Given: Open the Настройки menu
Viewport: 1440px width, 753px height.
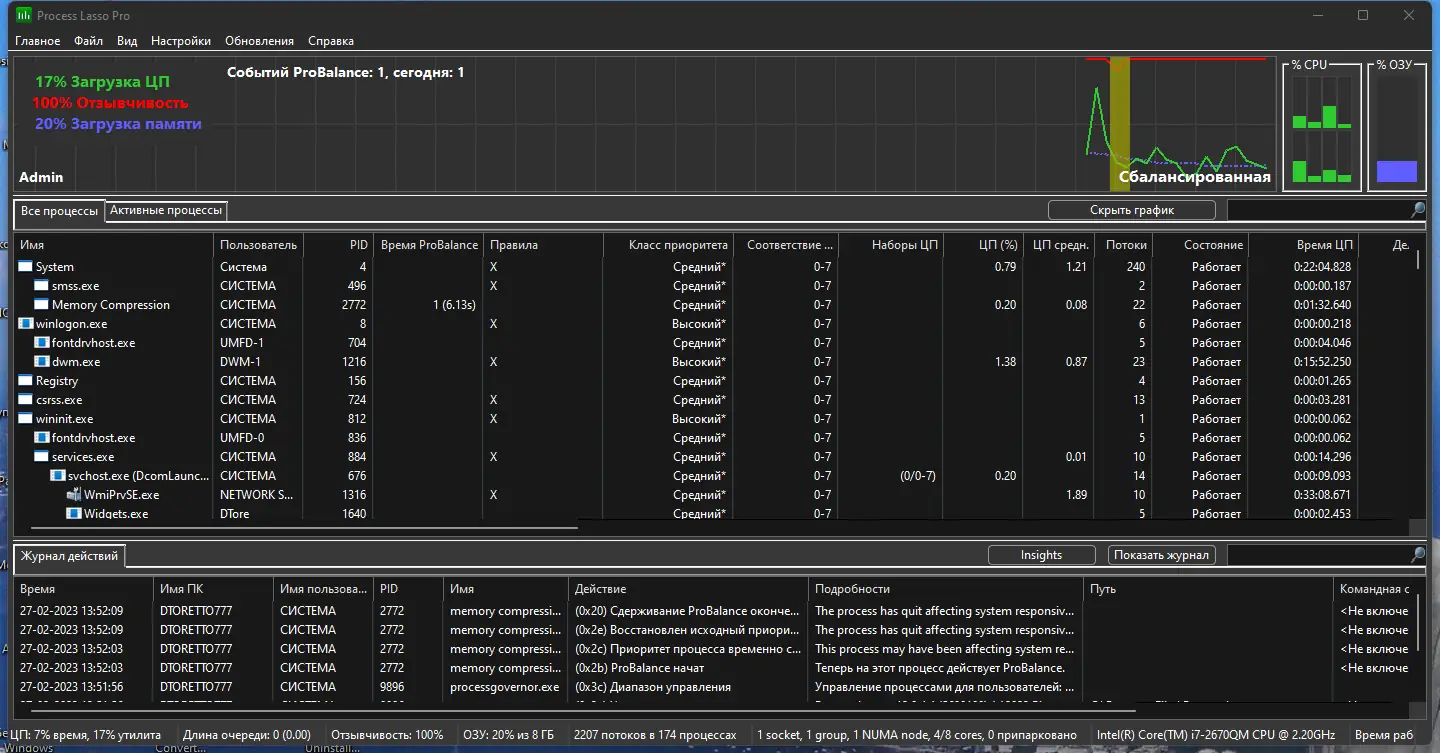Looking at the screenshot, I should tap(181, 41).
